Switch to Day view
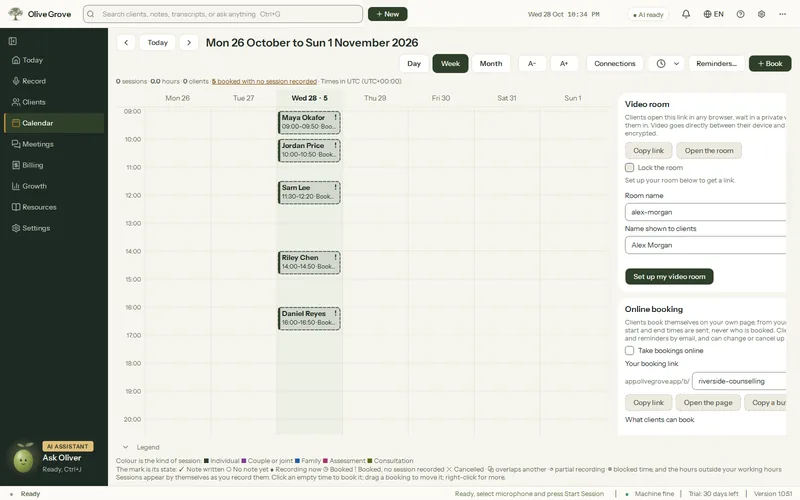 point(414,63)
